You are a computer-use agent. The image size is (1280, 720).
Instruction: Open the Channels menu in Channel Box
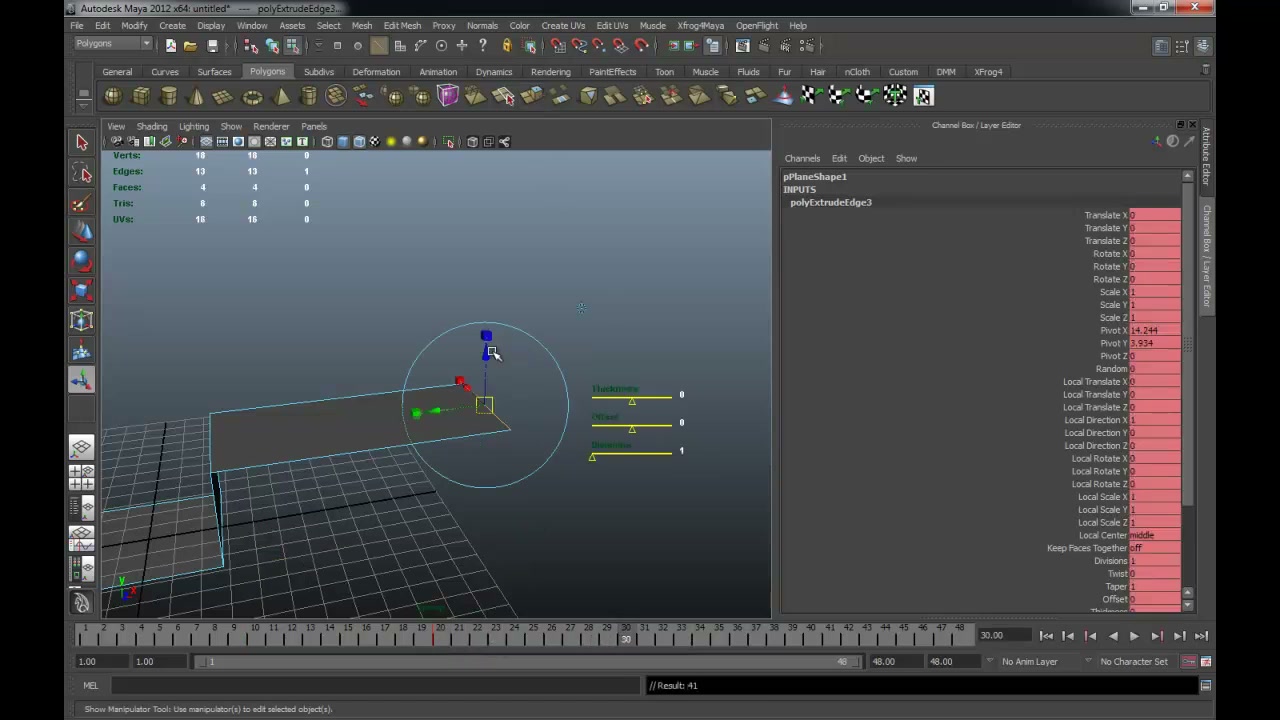click(x=802, y=158)
